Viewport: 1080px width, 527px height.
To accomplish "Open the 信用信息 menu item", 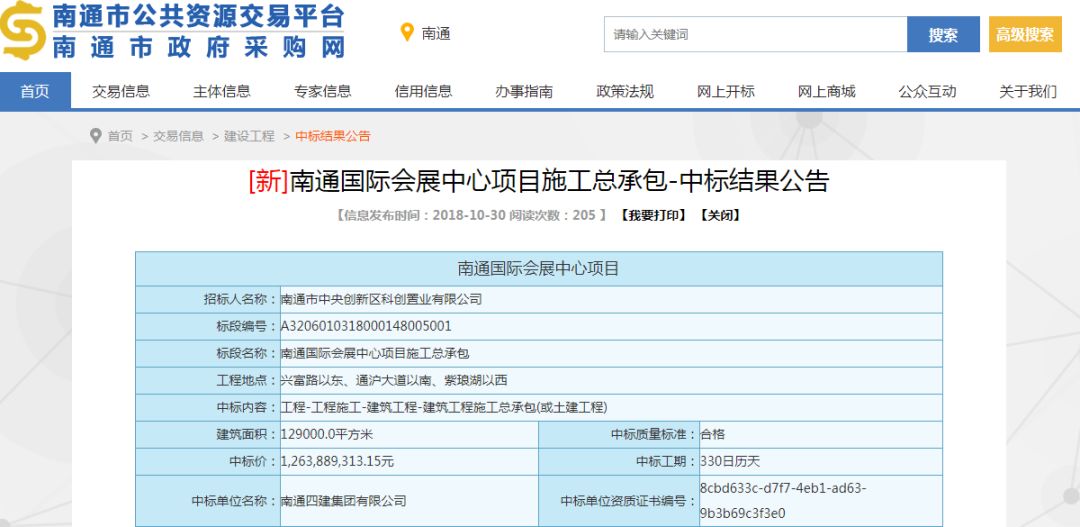I will point(423,91).
